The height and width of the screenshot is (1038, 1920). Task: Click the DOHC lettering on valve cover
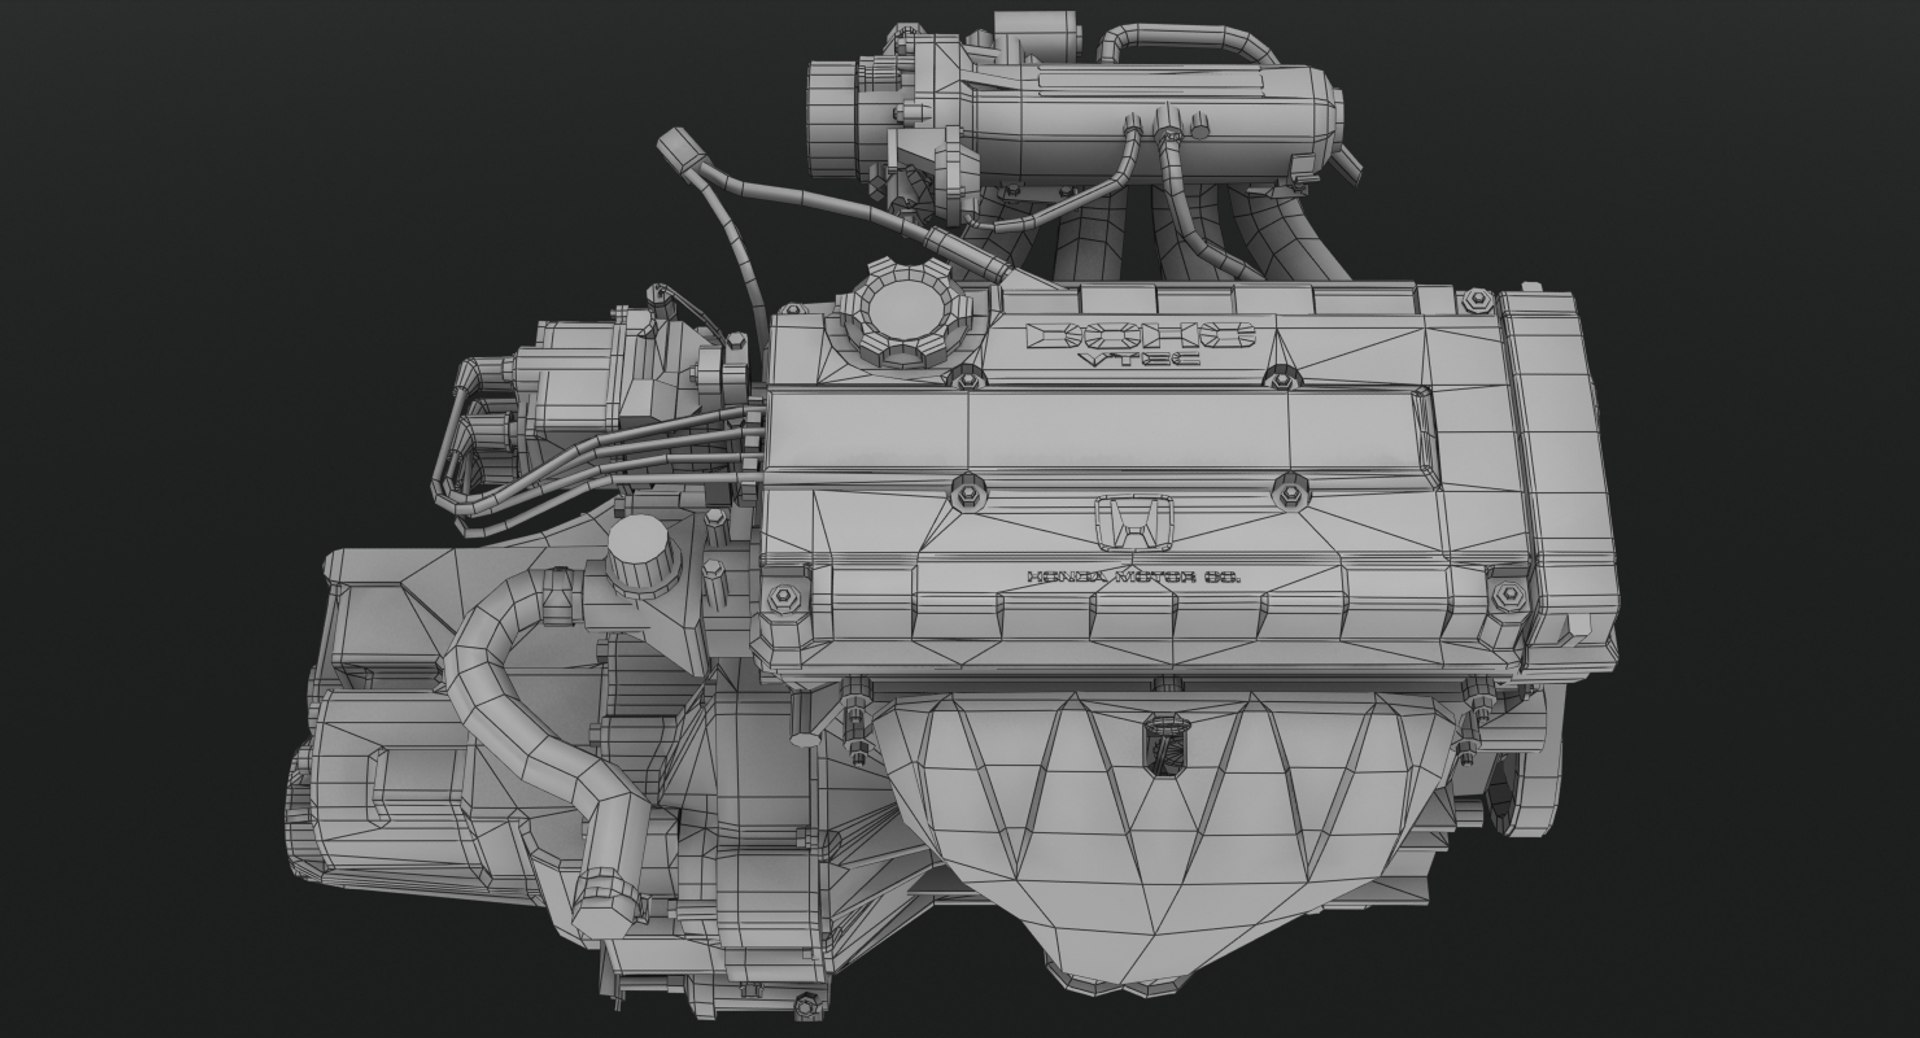tap(1140, 337)
